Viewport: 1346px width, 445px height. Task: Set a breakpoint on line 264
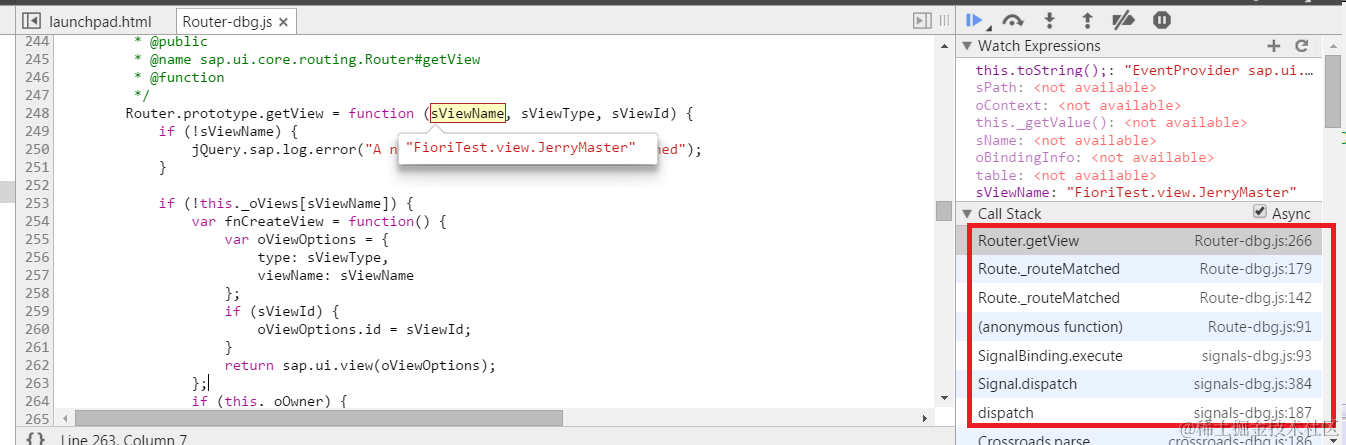(x=35, y=402)
